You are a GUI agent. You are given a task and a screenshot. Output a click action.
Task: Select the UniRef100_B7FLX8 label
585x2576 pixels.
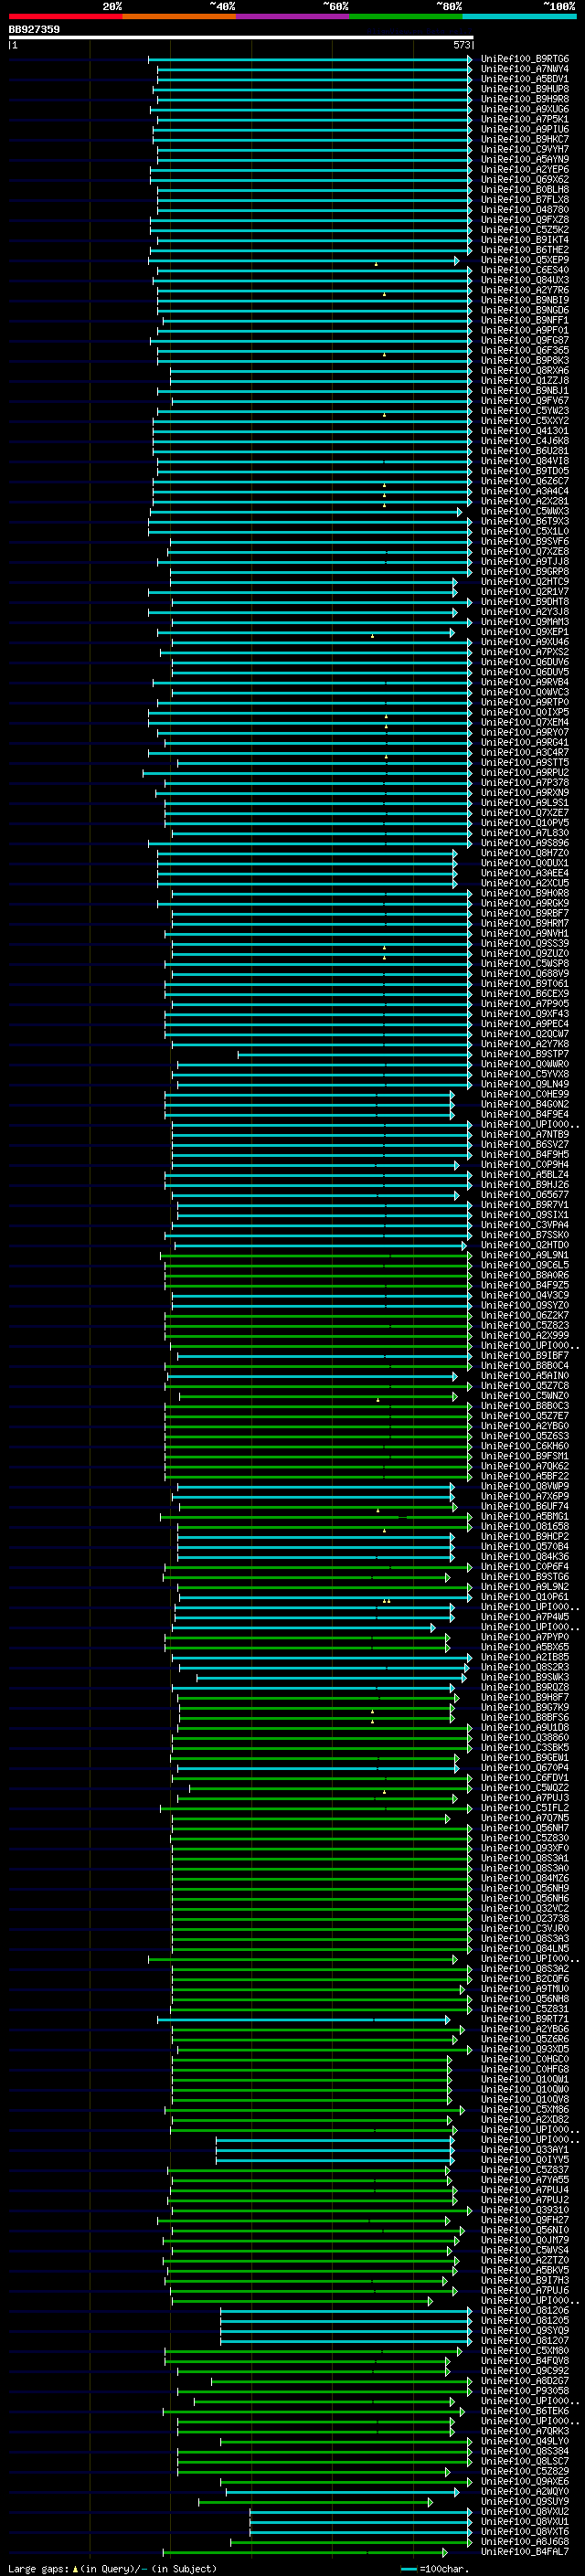525,199
